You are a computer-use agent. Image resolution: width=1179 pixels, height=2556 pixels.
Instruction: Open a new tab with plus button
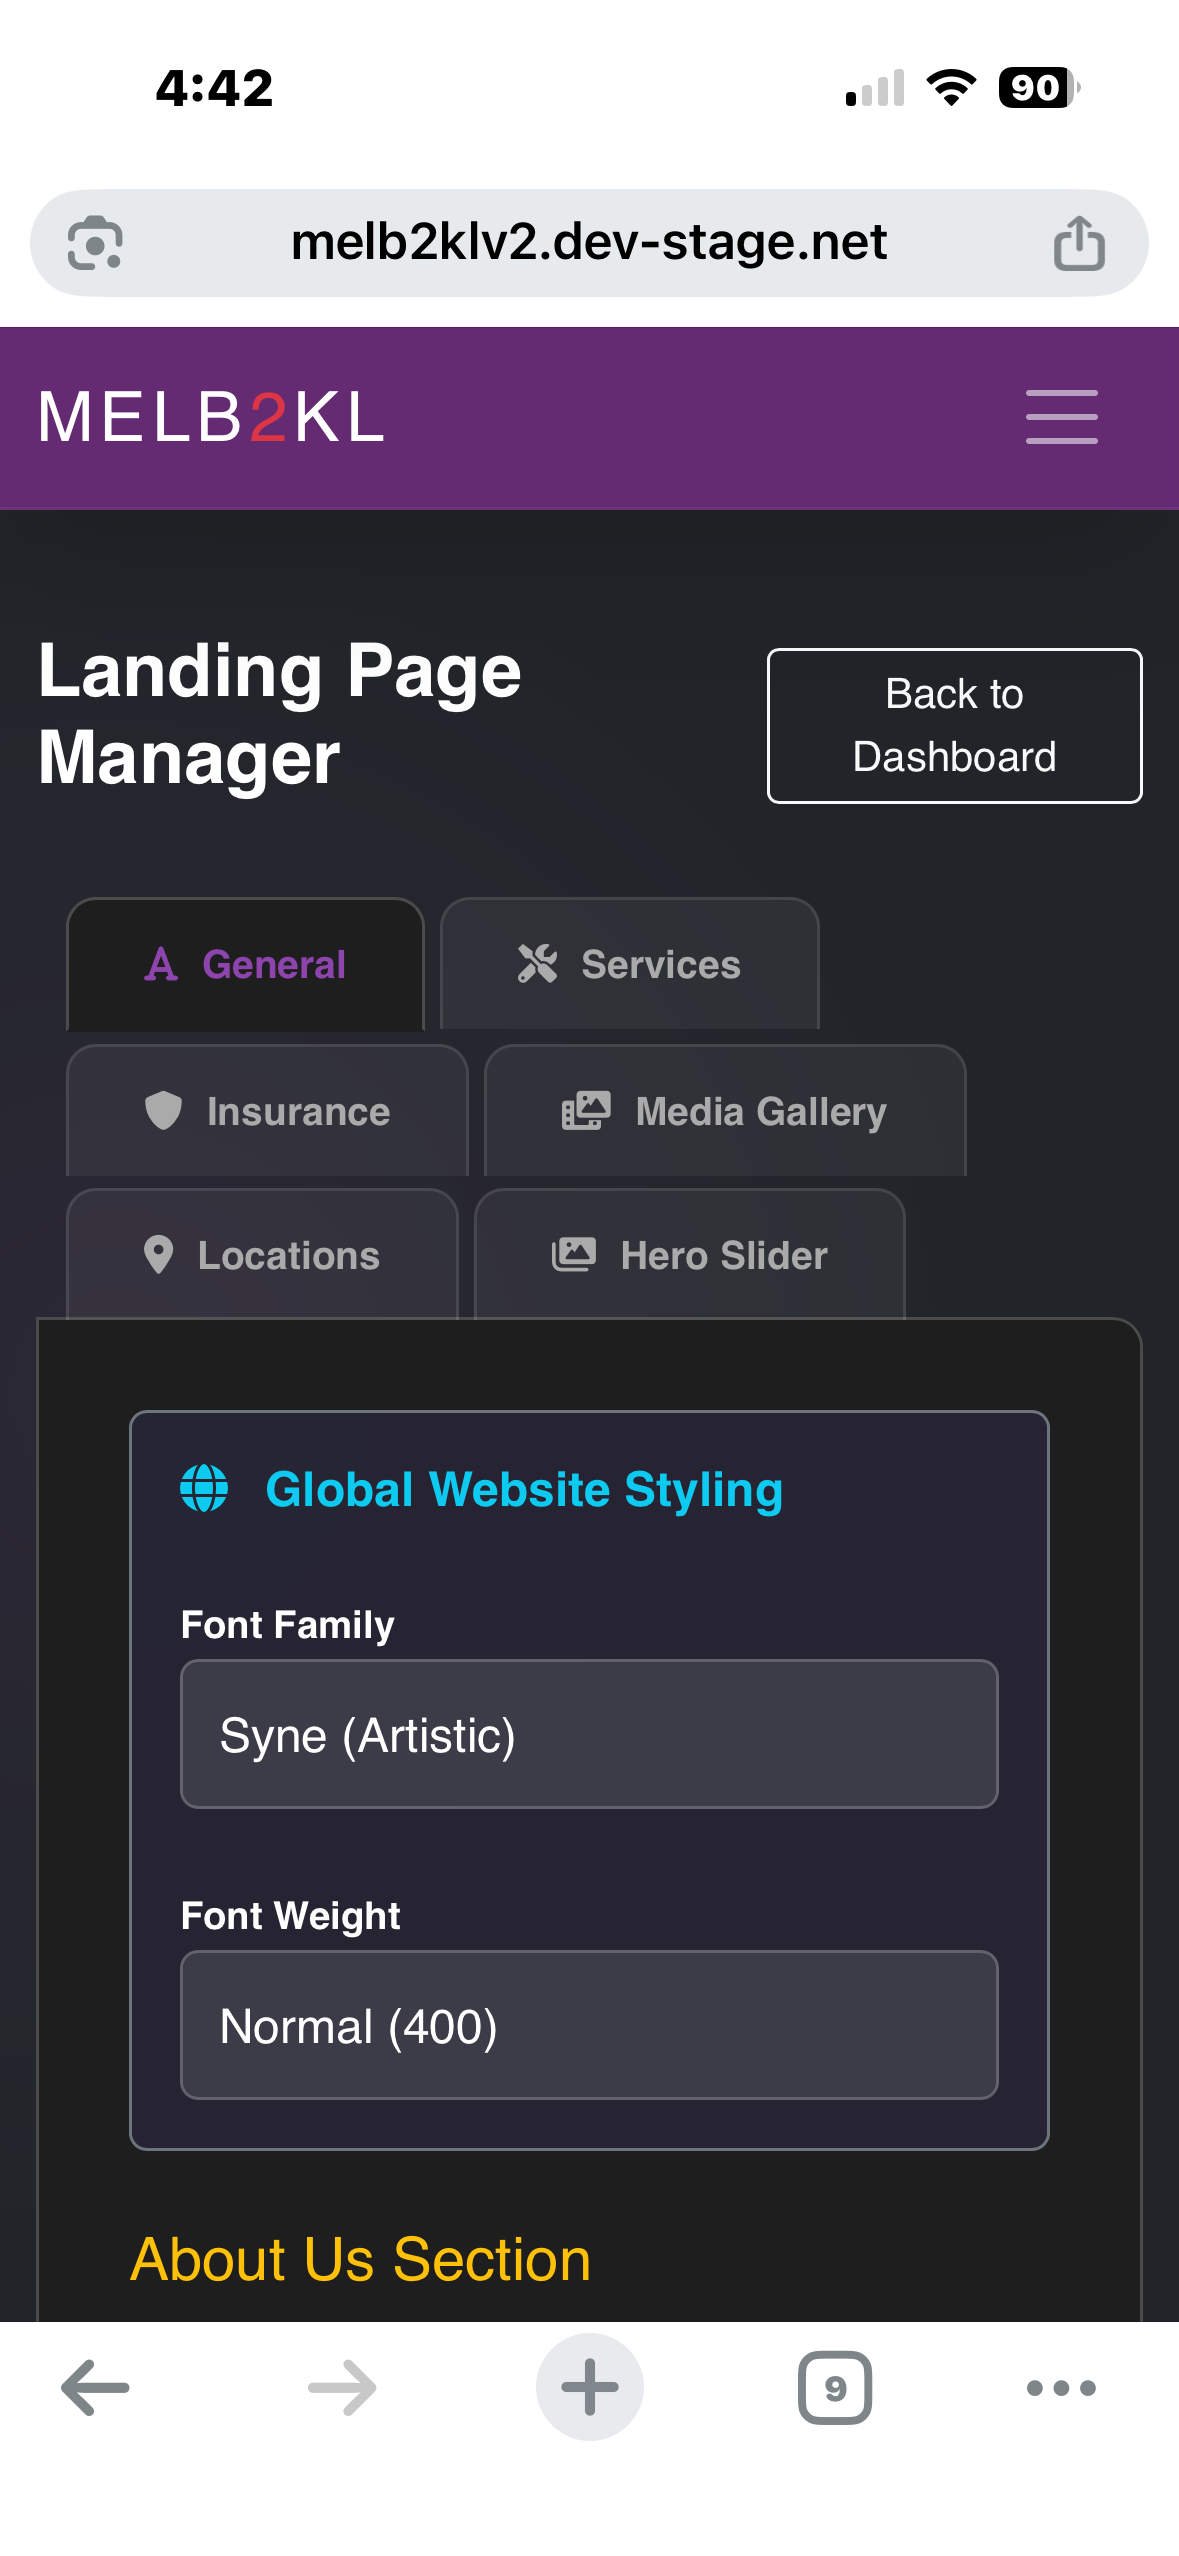point(589,2387)
